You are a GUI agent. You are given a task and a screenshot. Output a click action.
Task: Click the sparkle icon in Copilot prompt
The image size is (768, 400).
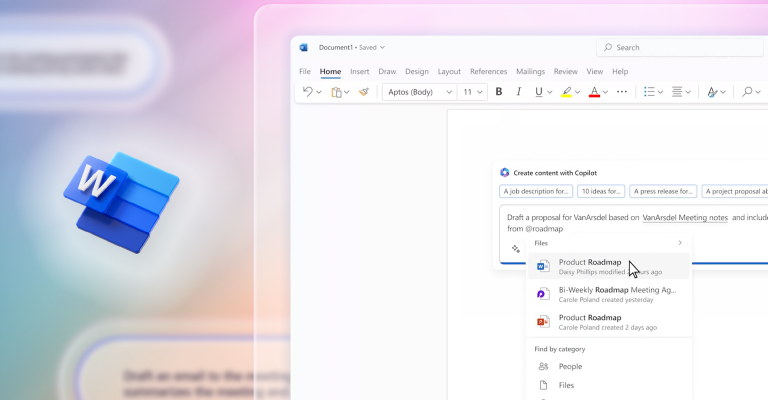point(516,249)
